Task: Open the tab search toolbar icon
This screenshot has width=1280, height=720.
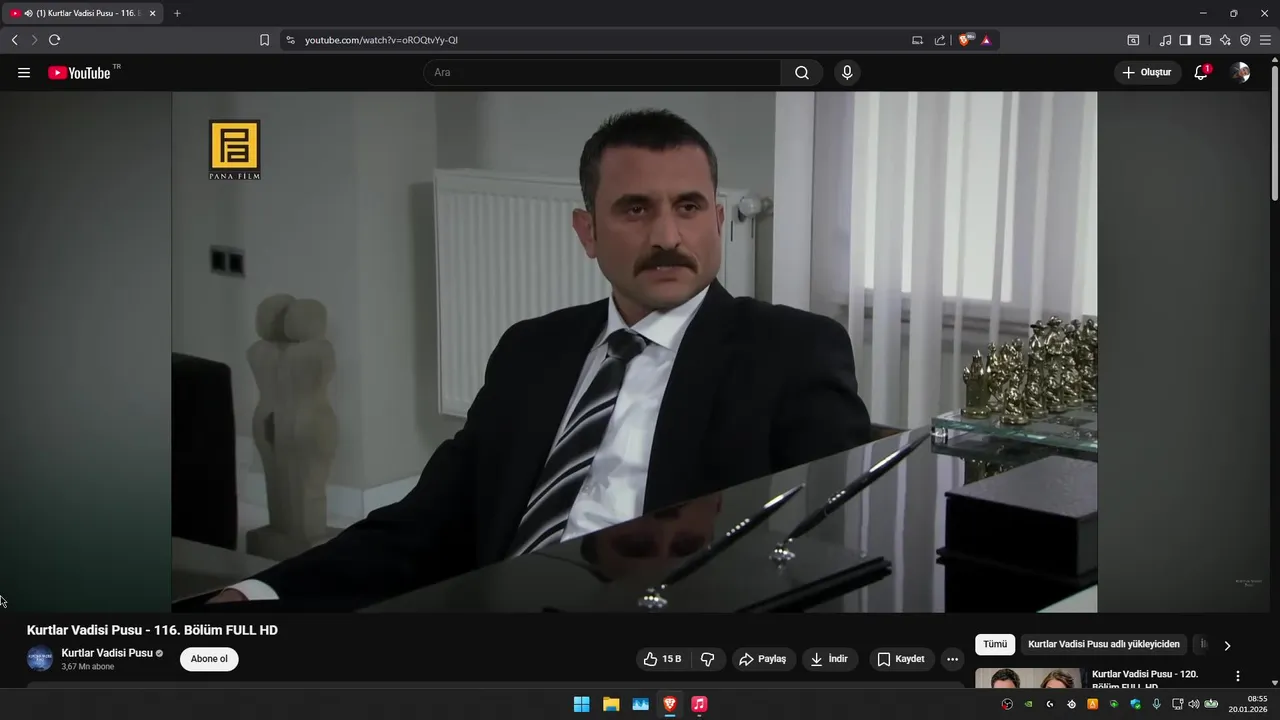Action: coord(1133,40)
